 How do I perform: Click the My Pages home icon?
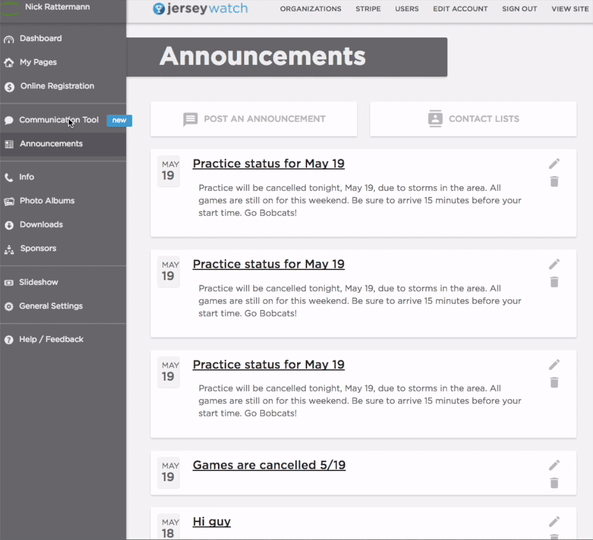click(9, 62)
